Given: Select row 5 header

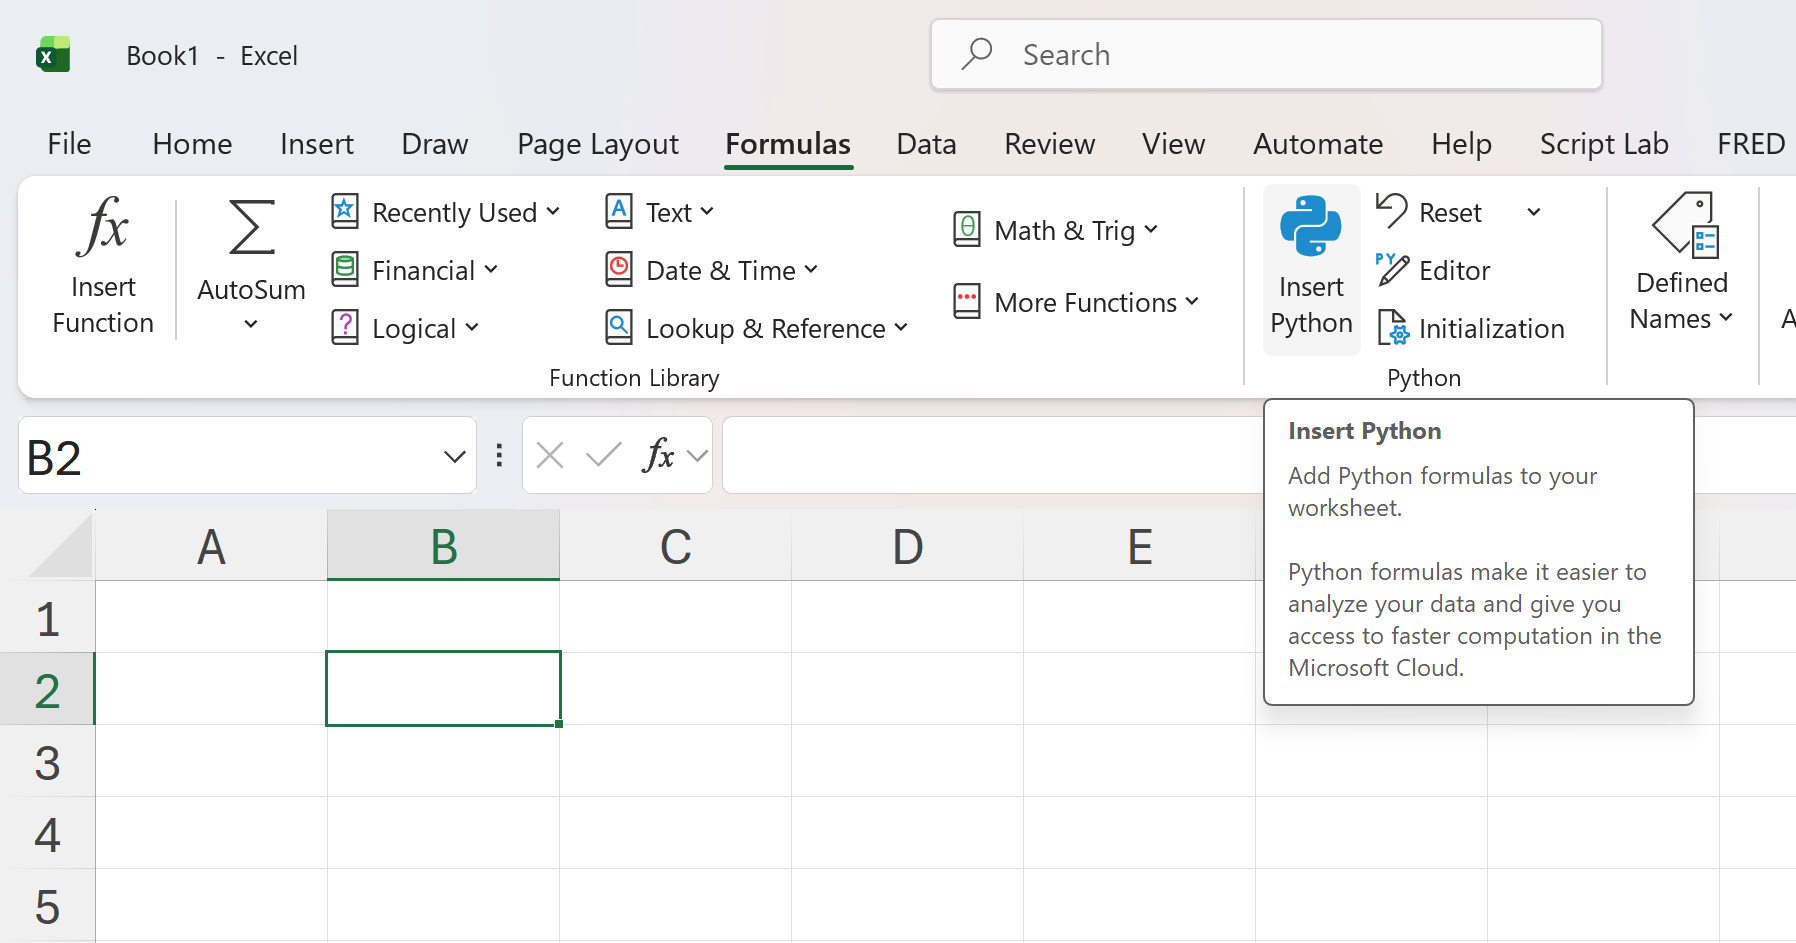Looking at the screenshot, I should (47, 905).
